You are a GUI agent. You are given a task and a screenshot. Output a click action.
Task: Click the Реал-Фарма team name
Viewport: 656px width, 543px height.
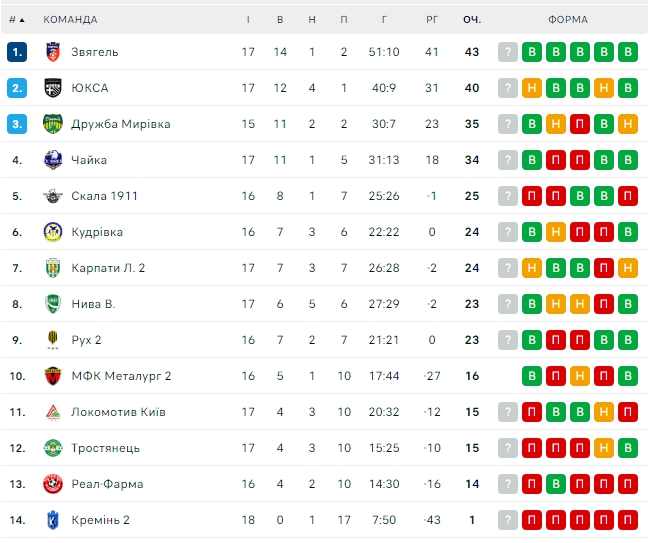107,484
